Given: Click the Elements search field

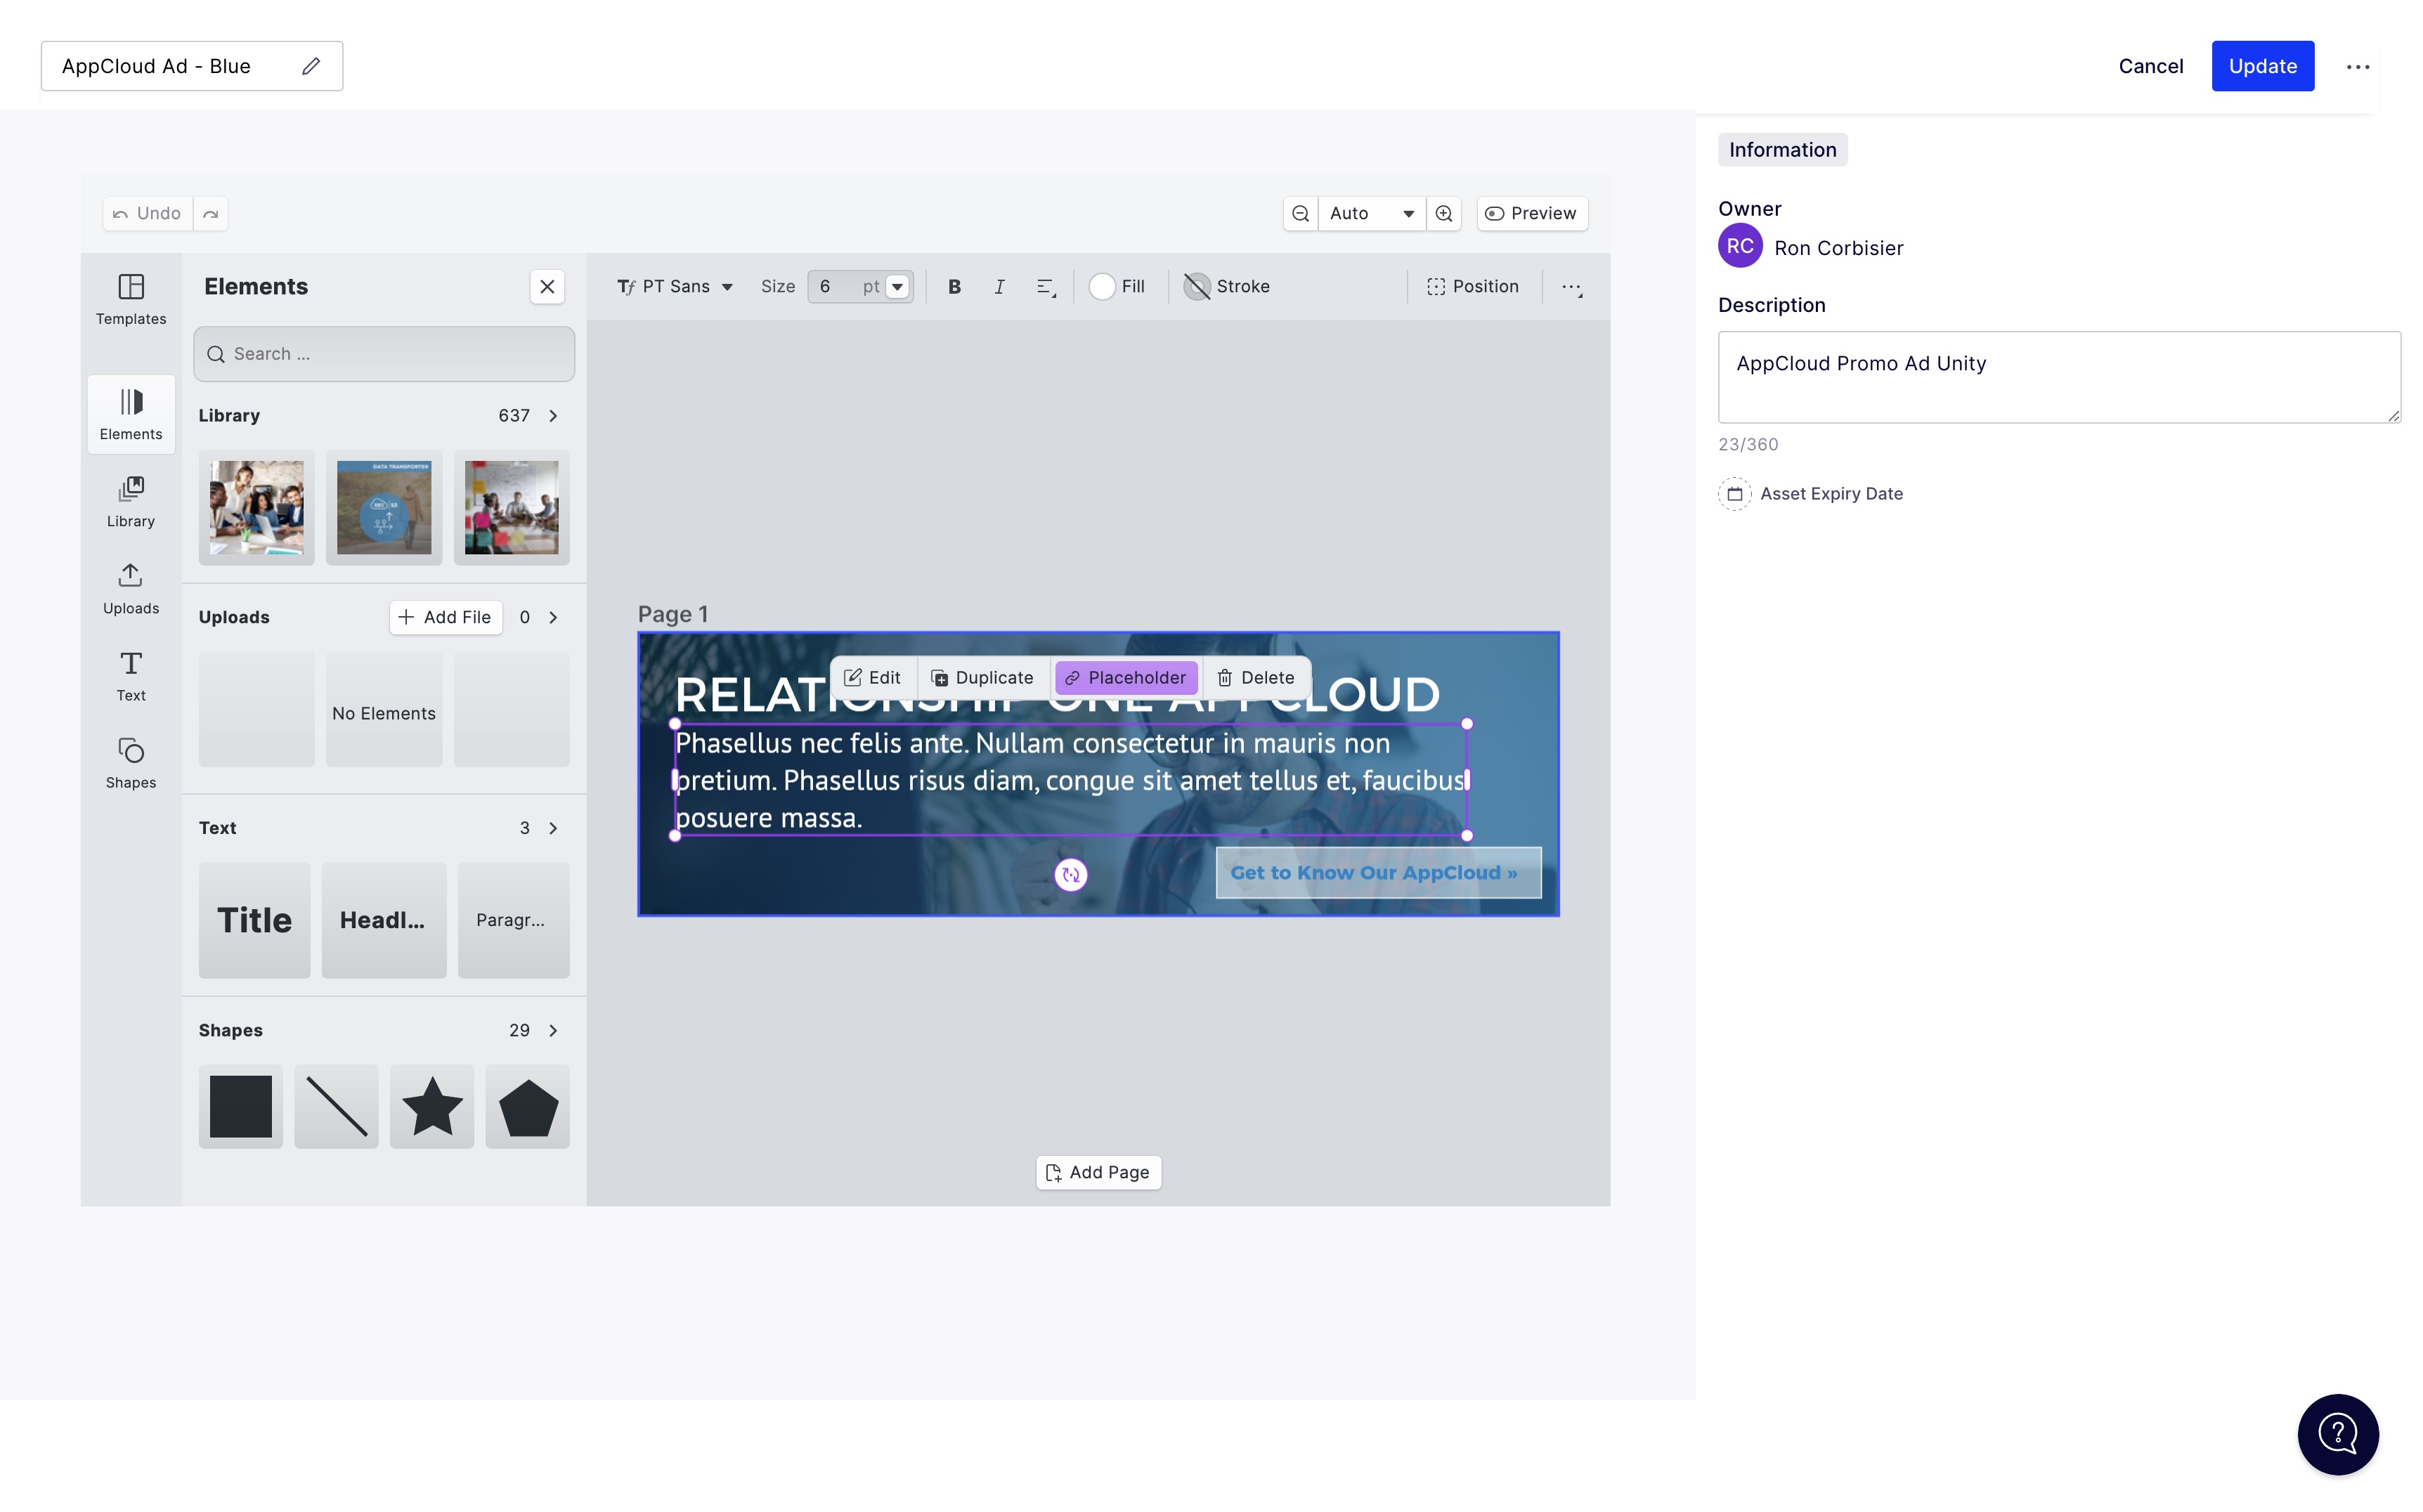Looking at the screenshot, I should [385, 354].
